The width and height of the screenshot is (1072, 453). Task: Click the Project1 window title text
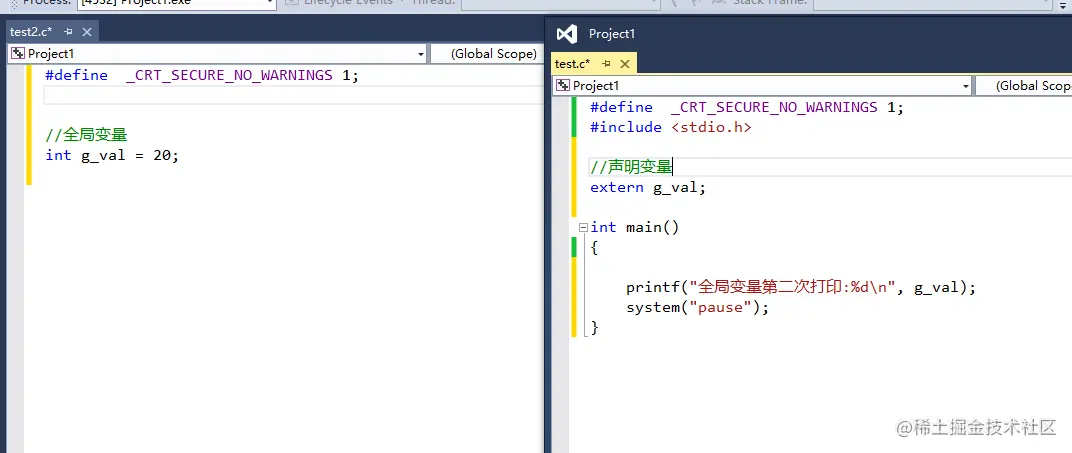612,33
